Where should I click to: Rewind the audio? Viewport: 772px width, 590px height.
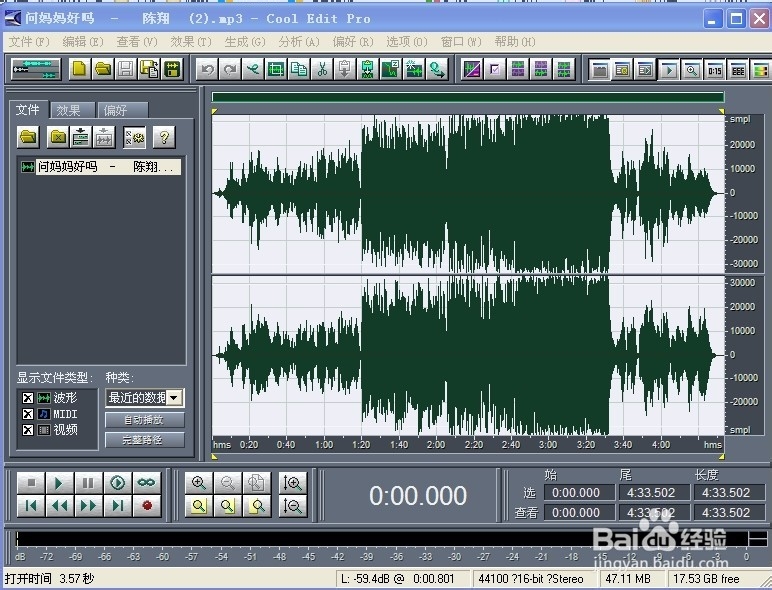[59, 506]
